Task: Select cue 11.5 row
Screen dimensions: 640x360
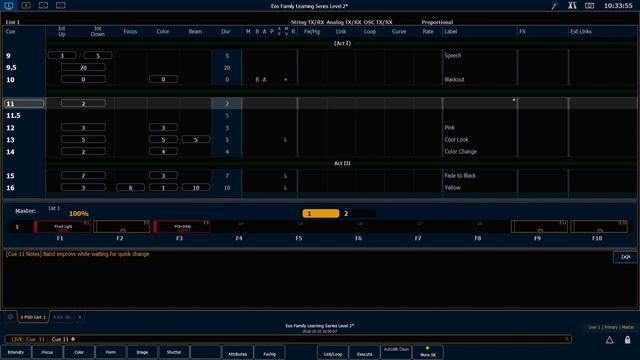Action: click(x=320, y=116)
